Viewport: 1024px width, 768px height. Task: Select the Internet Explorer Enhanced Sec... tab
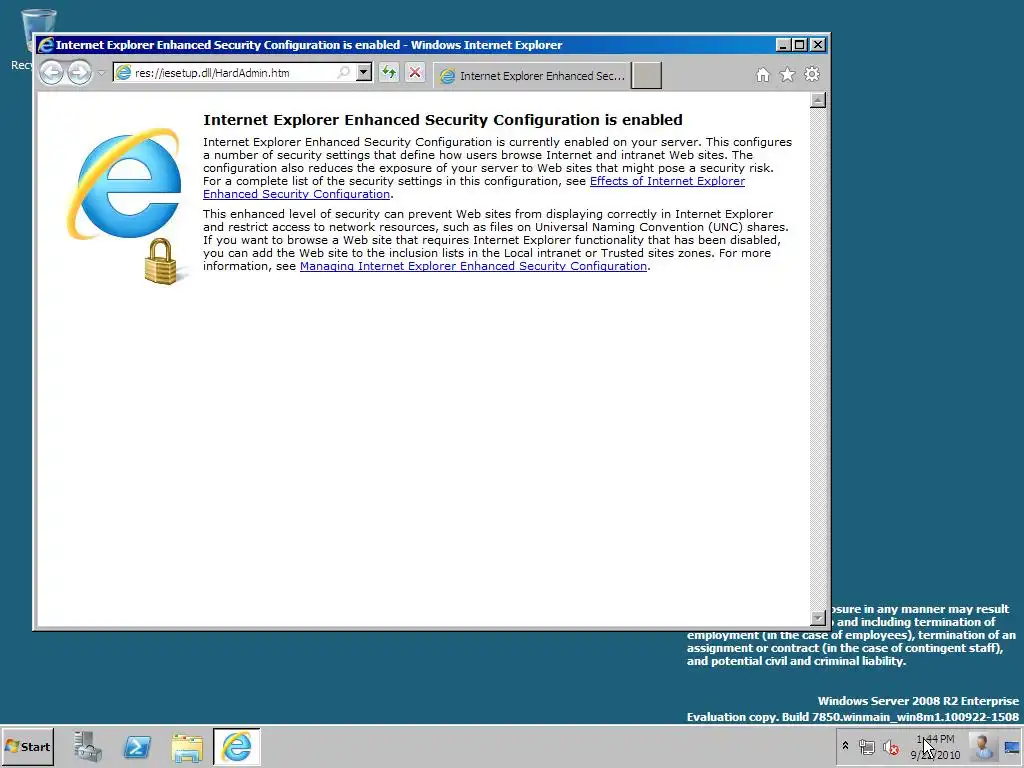pyautogui.click(x=532, y=76)
